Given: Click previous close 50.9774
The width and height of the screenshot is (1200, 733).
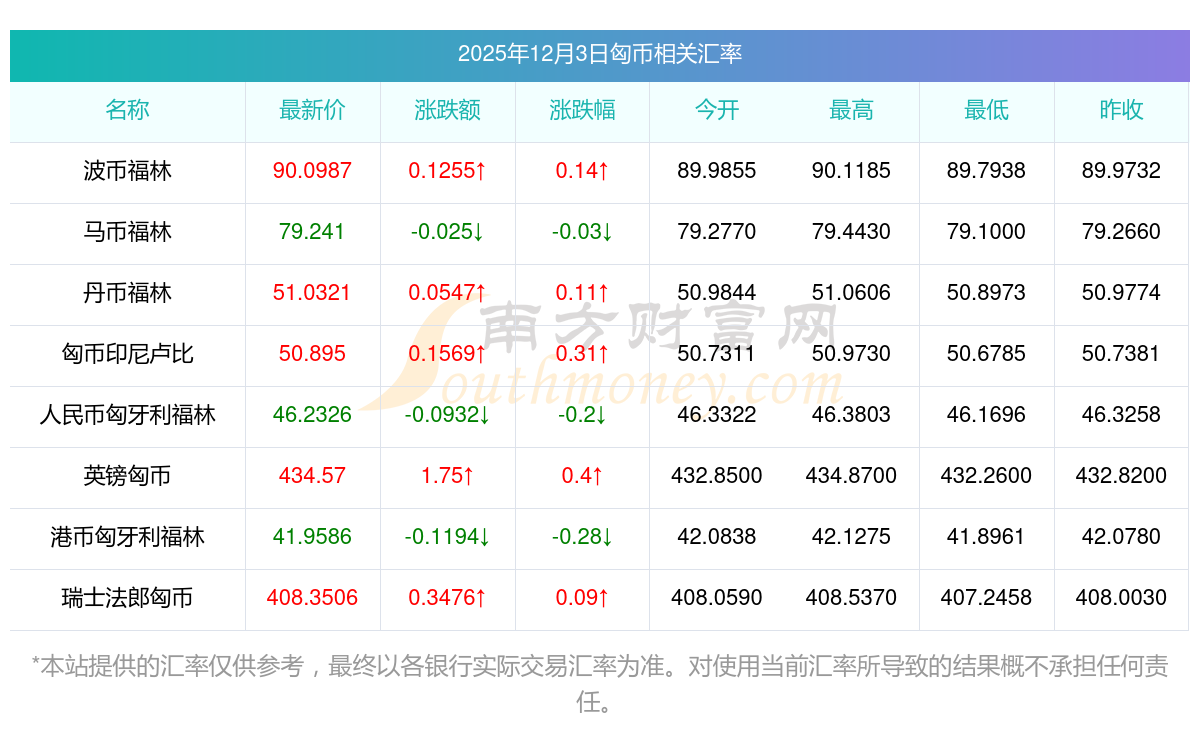Looking at the screenshot, I should point(1122,293).
